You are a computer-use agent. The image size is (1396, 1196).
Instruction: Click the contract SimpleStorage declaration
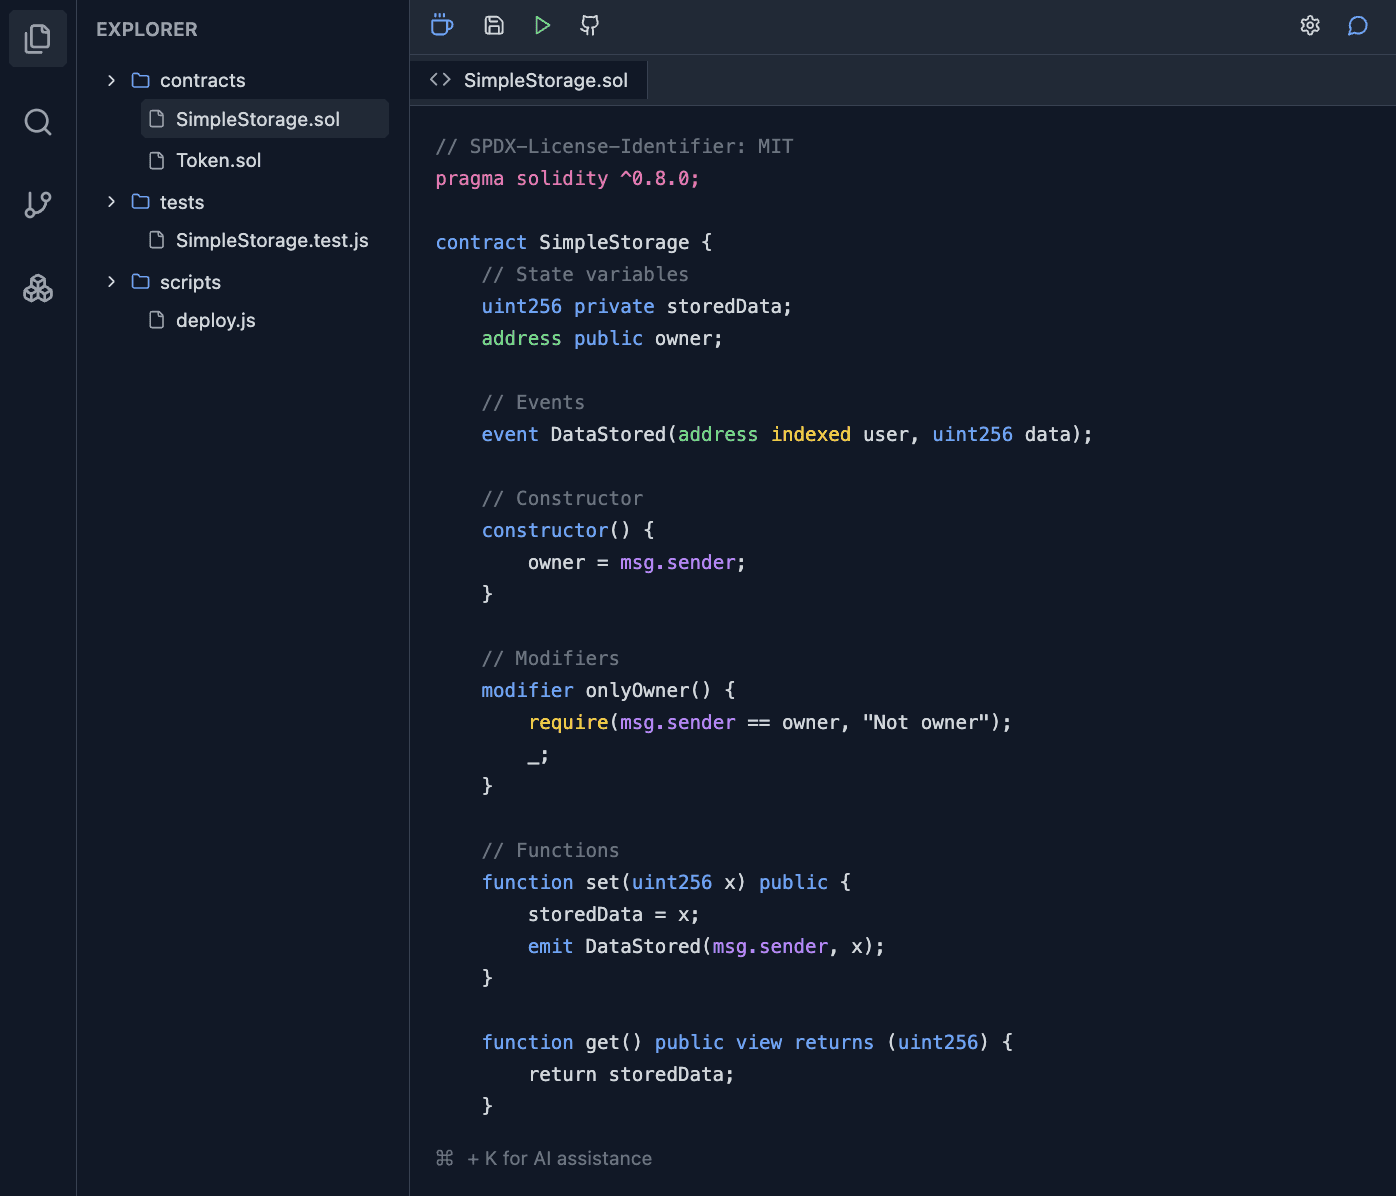tap(573, 242)
